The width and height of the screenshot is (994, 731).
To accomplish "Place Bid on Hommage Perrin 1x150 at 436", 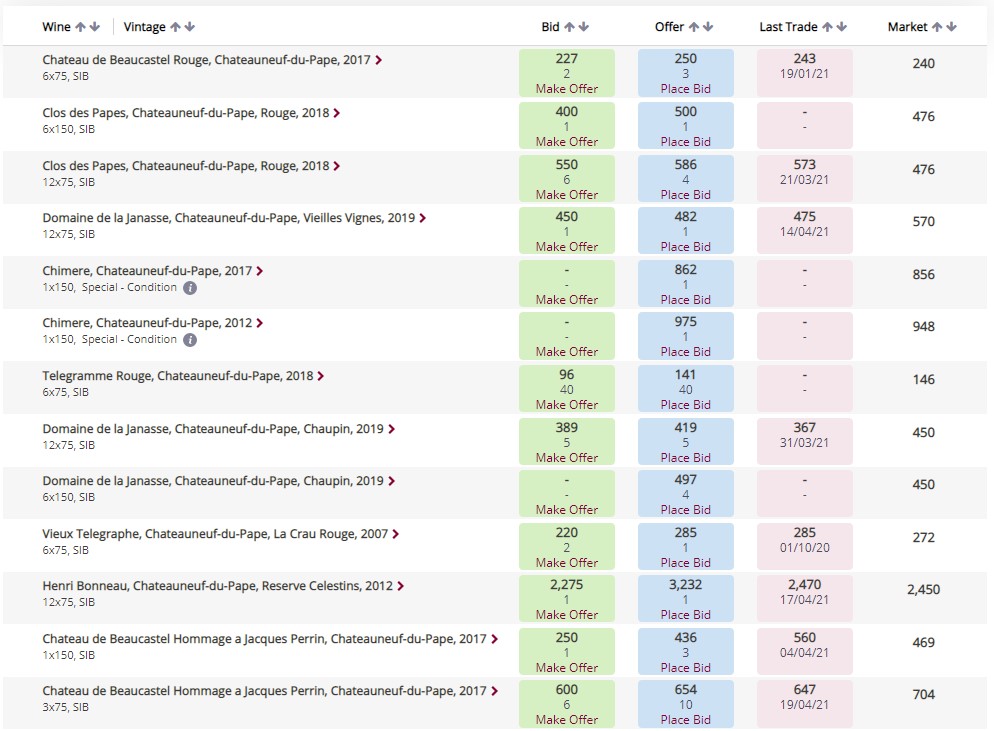I will [x=685, y=668].
